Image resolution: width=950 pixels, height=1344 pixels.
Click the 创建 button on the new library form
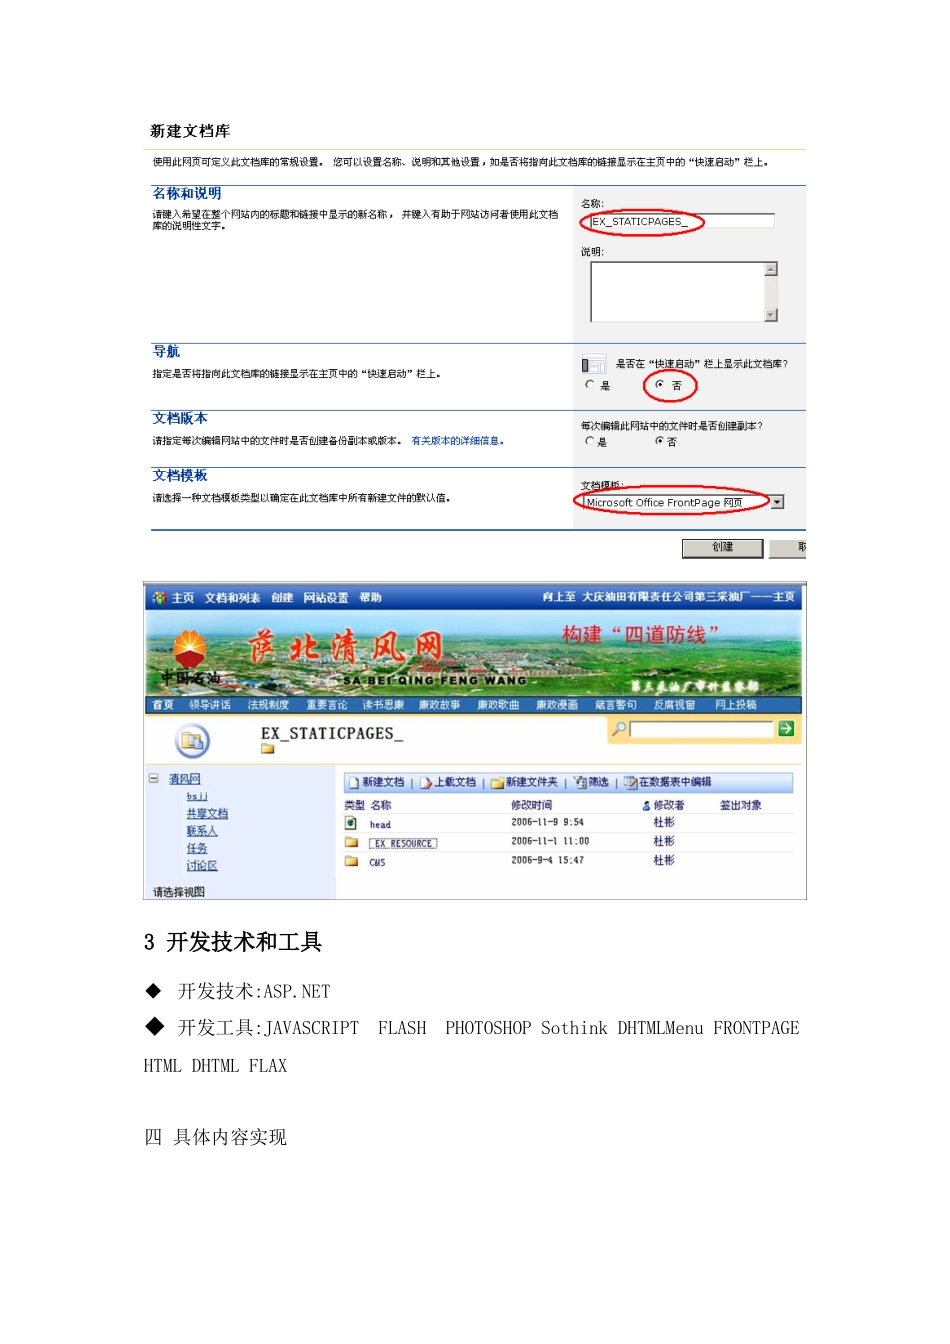coord(723,548)
